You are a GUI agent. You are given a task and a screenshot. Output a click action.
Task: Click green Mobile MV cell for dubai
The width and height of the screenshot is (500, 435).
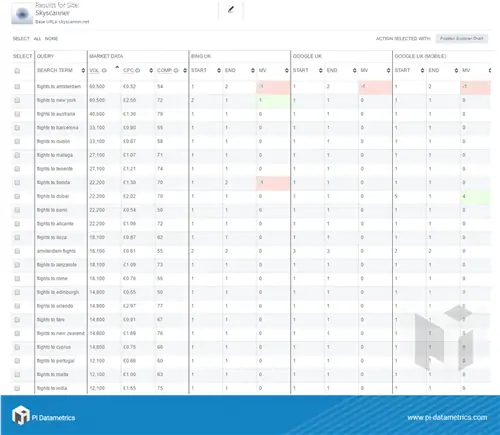click(475, 197)
